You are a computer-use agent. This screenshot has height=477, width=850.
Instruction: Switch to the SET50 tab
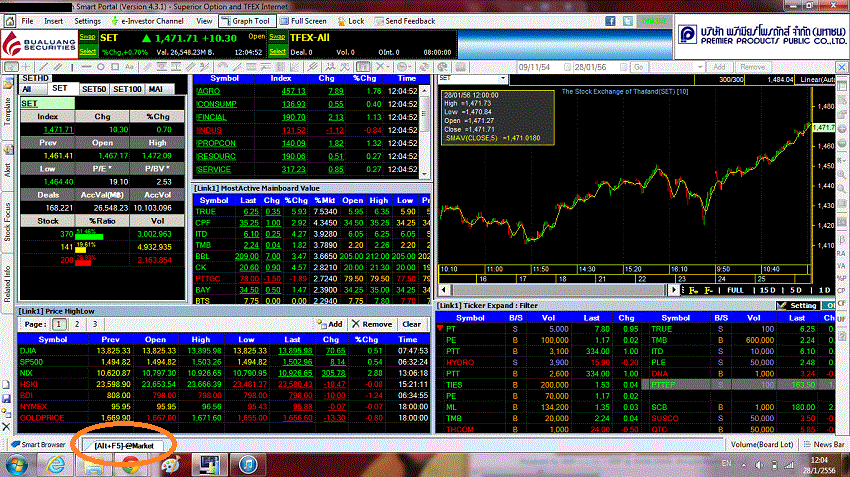click(93, 89)
